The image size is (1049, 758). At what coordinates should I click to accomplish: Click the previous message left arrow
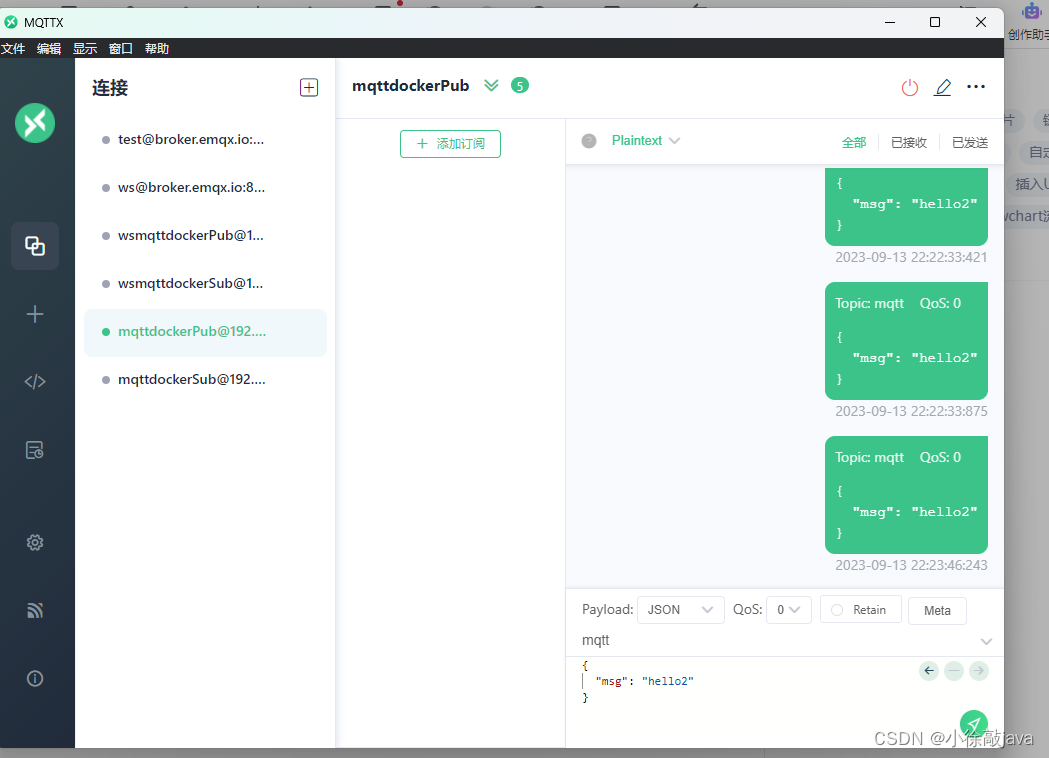[x=929, y=670]
